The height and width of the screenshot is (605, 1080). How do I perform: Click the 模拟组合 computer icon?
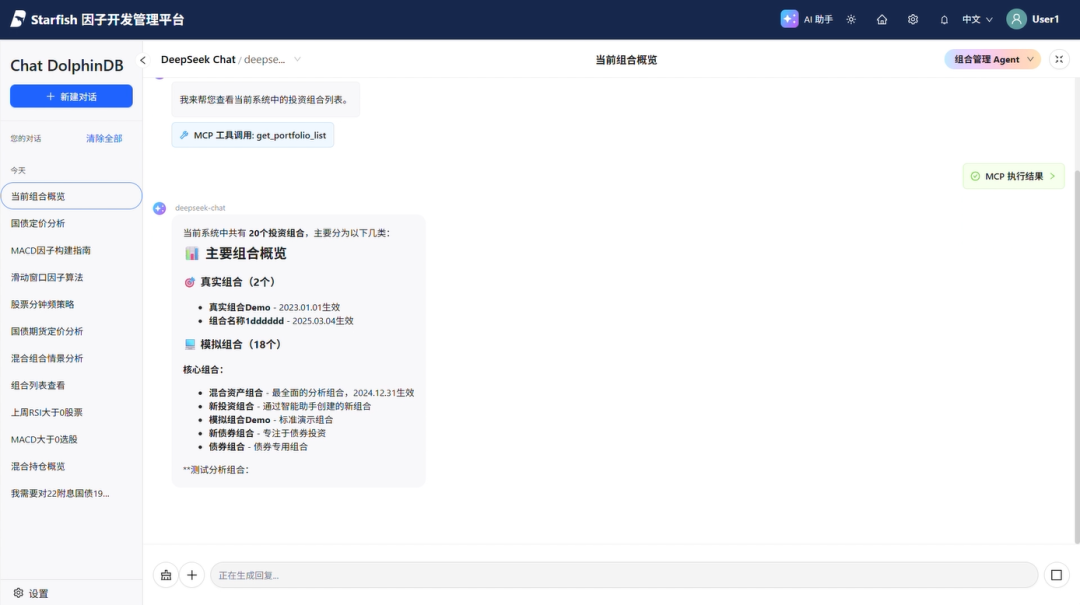click(x=189, y=344)
